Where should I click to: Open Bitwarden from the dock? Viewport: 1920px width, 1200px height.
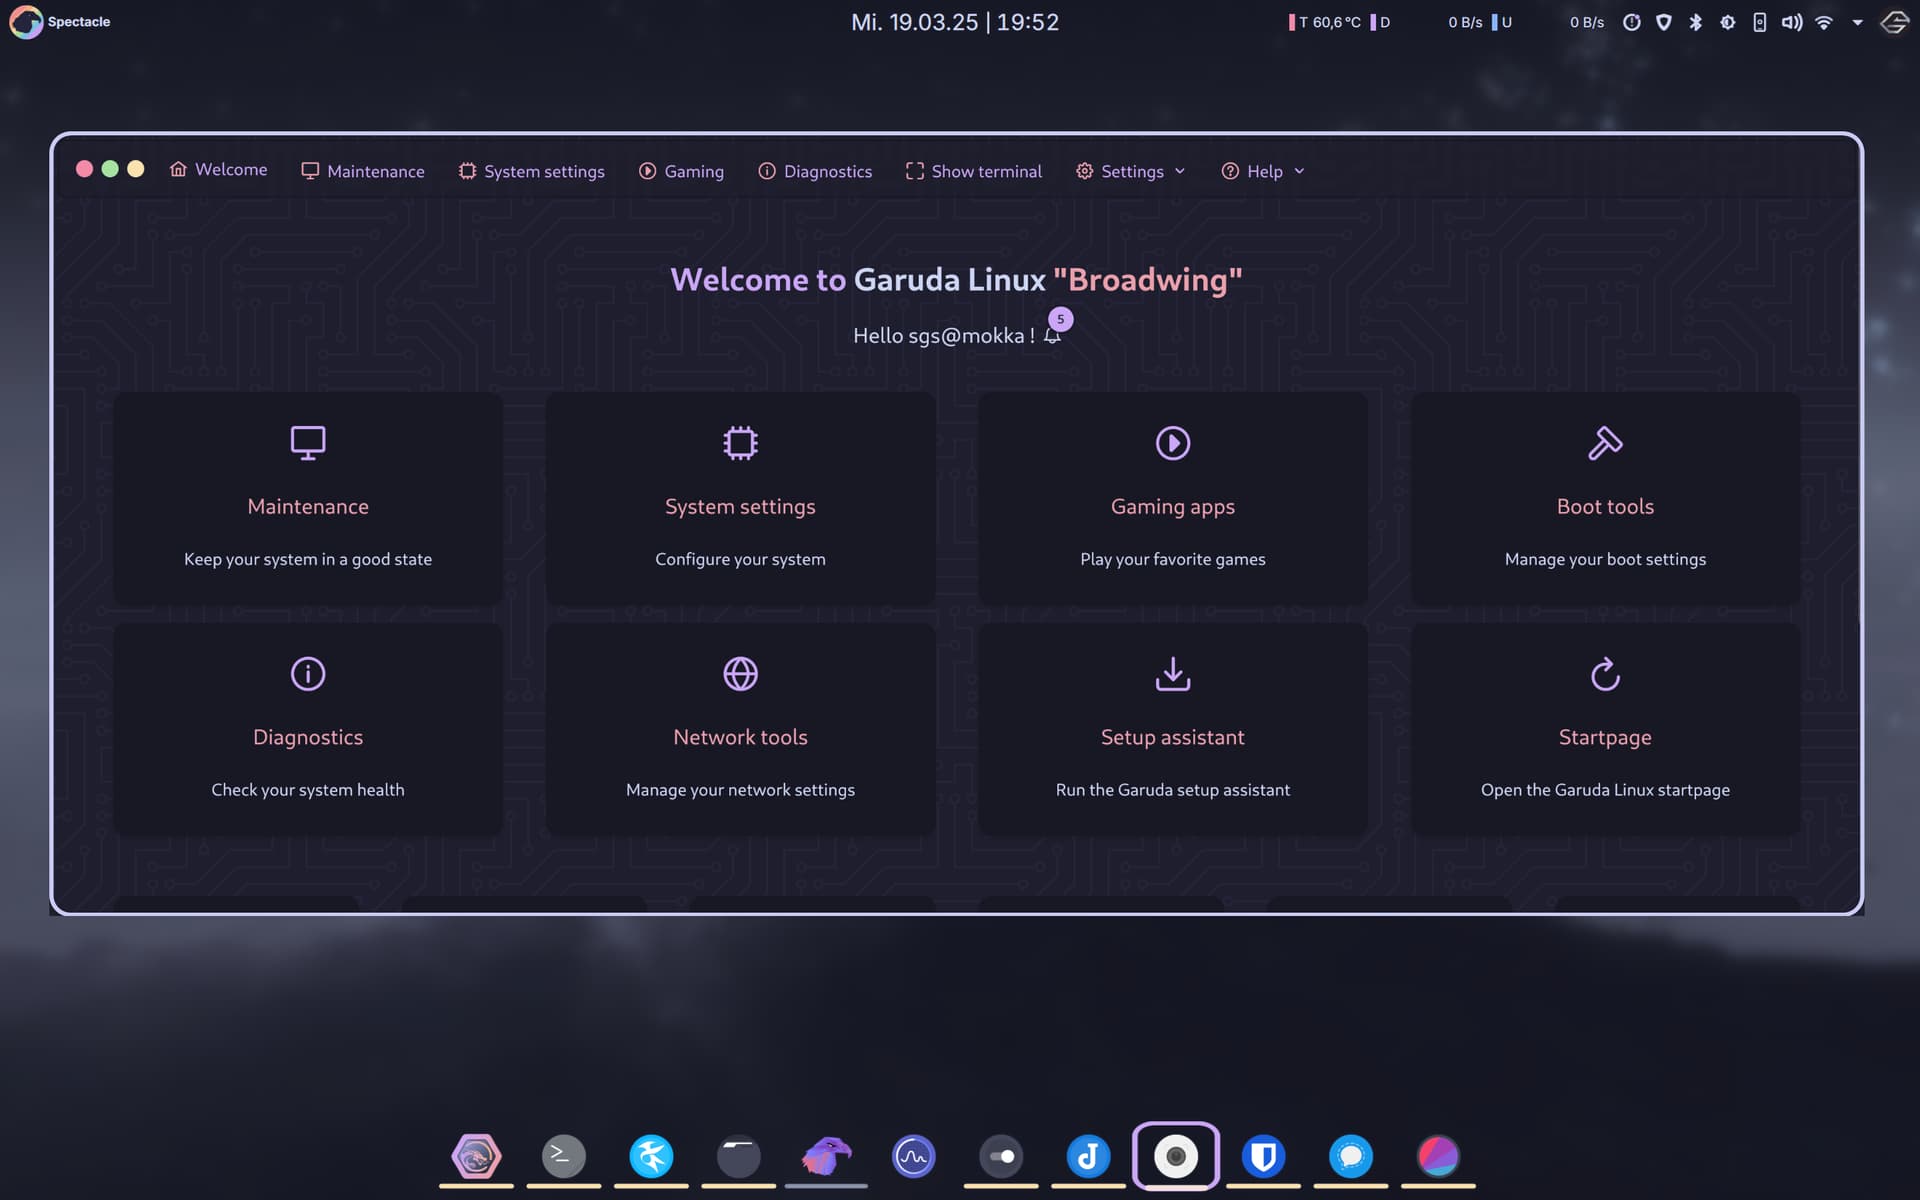1263,1156
